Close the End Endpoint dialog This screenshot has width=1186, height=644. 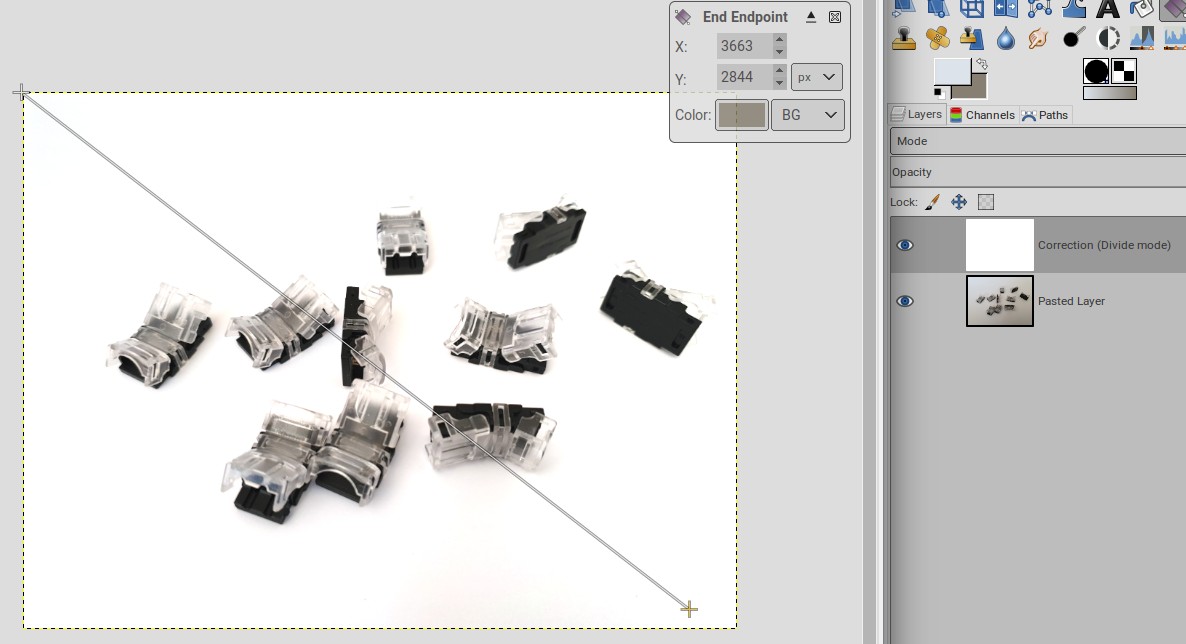click(x=835, y=17)
